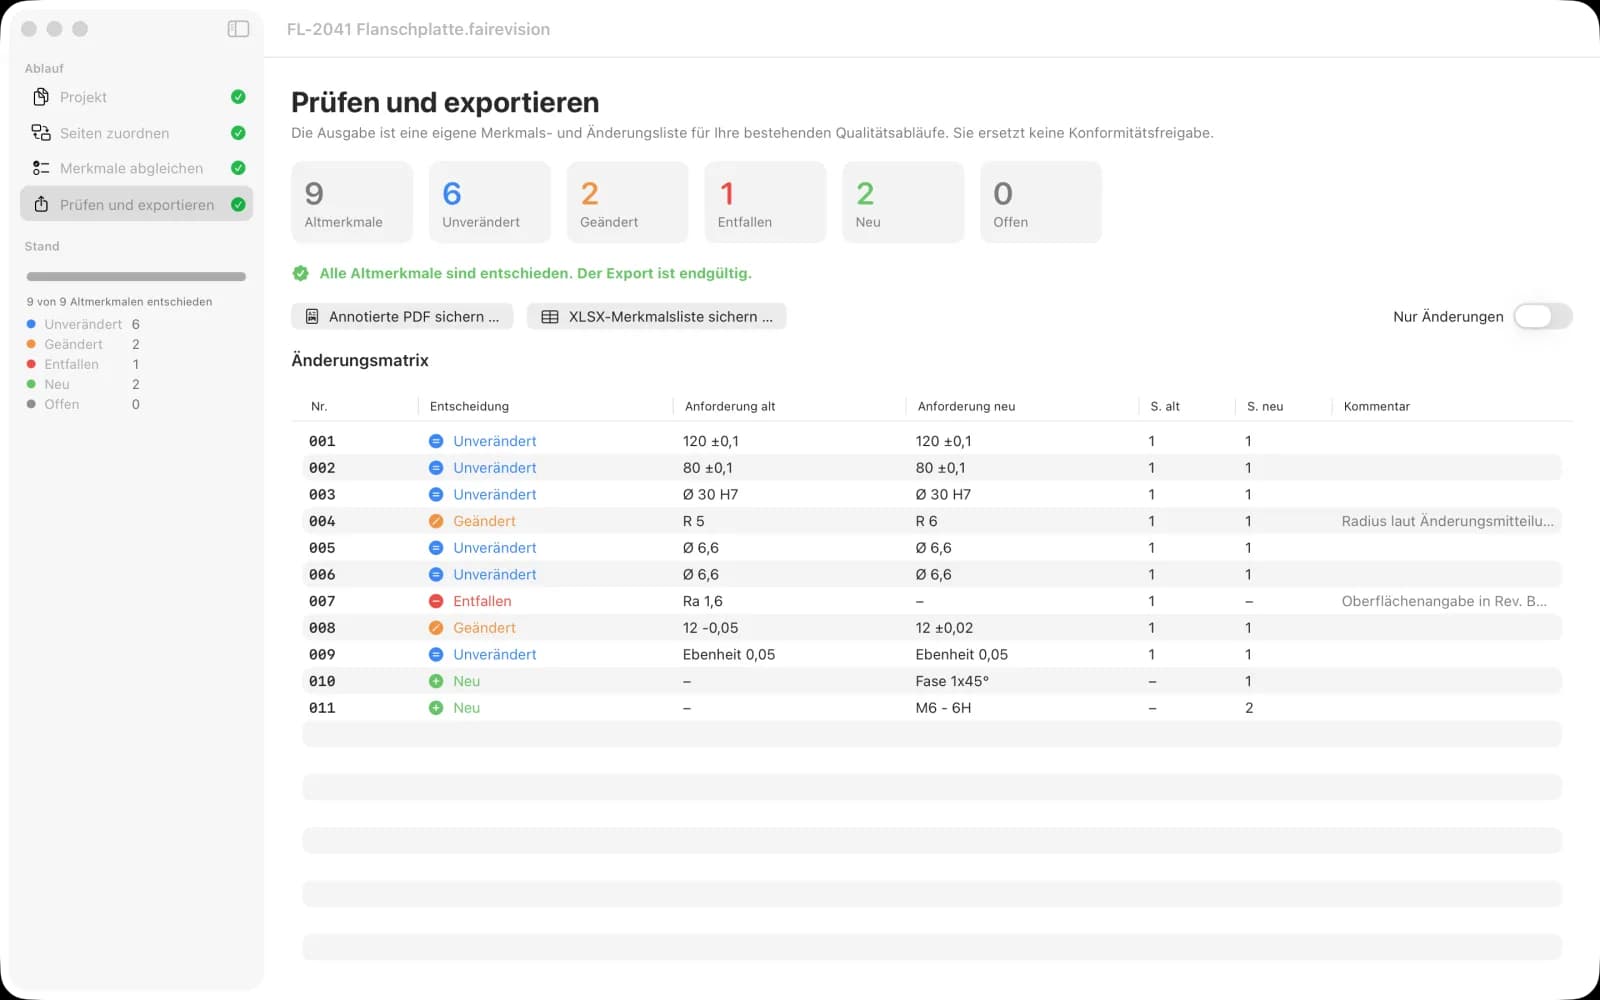Go to Seiten zuordnen step
Viewport: 1600px width, 1000px height.
coord(136,133)
